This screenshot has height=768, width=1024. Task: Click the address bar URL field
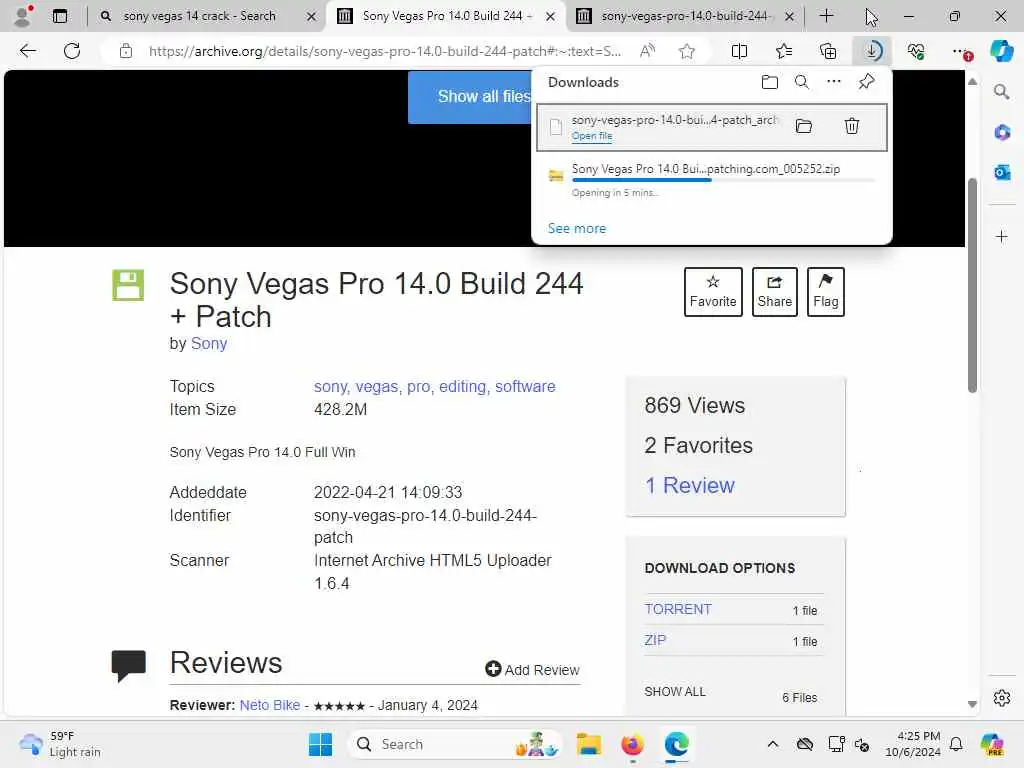pos(385,51)
